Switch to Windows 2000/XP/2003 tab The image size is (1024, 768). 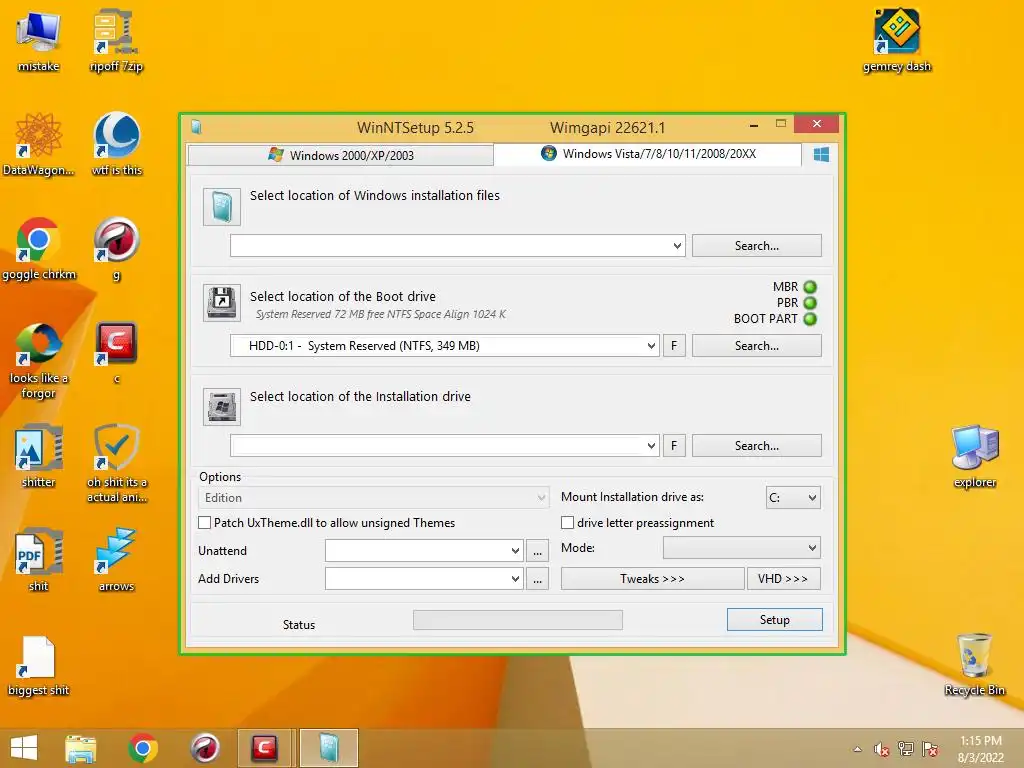pos(340,155)
